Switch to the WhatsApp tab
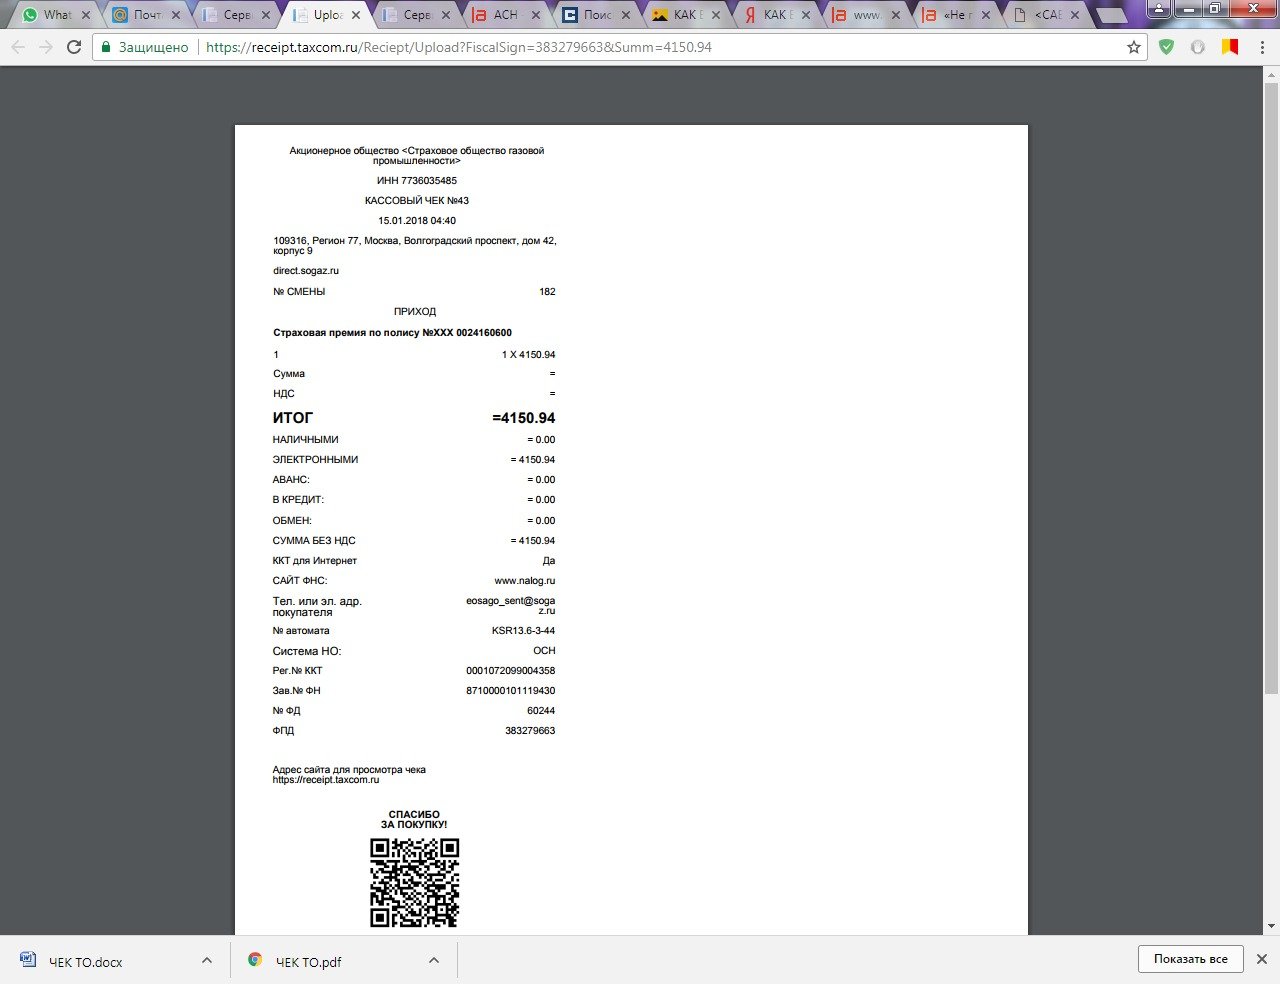1280x984 pixels. [x=56, y=15]
